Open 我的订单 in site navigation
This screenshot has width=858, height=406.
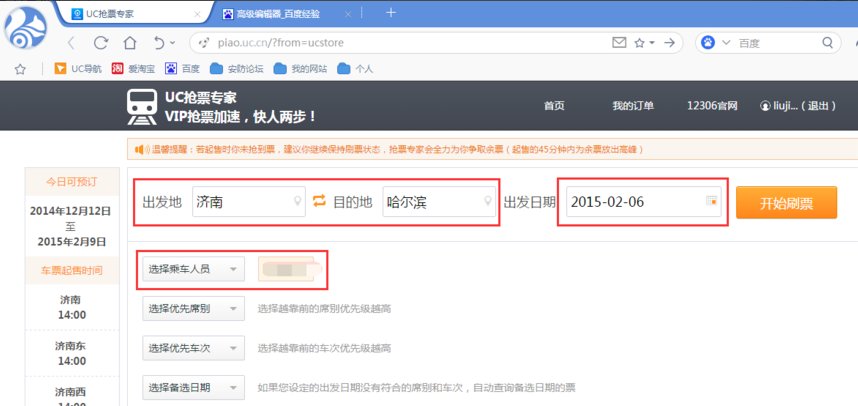pos(633,106)
